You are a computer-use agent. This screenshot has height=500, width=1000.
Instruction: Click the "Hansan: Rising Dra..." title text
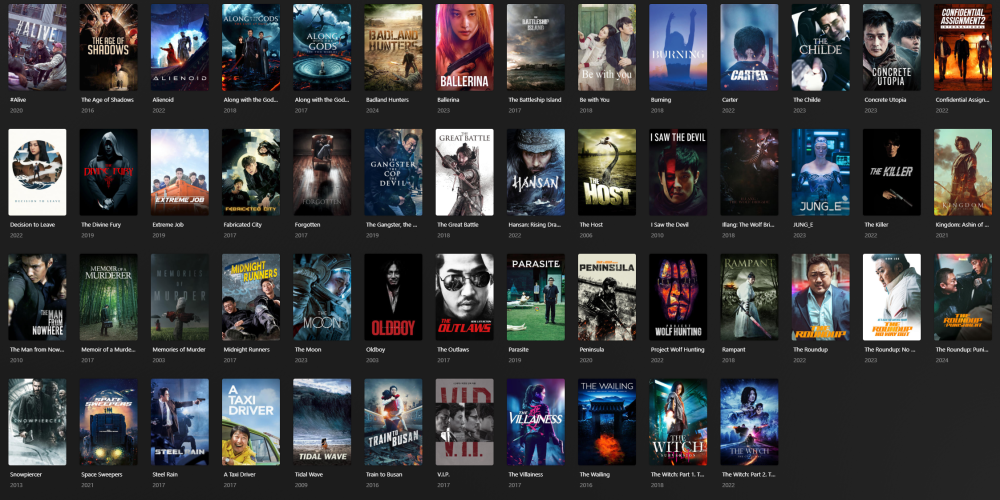536,224
